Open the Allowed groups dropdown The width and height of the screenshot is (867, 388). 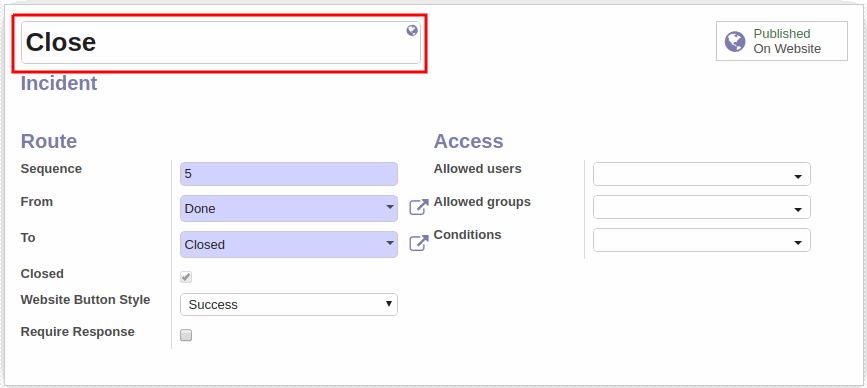point(702,207)
